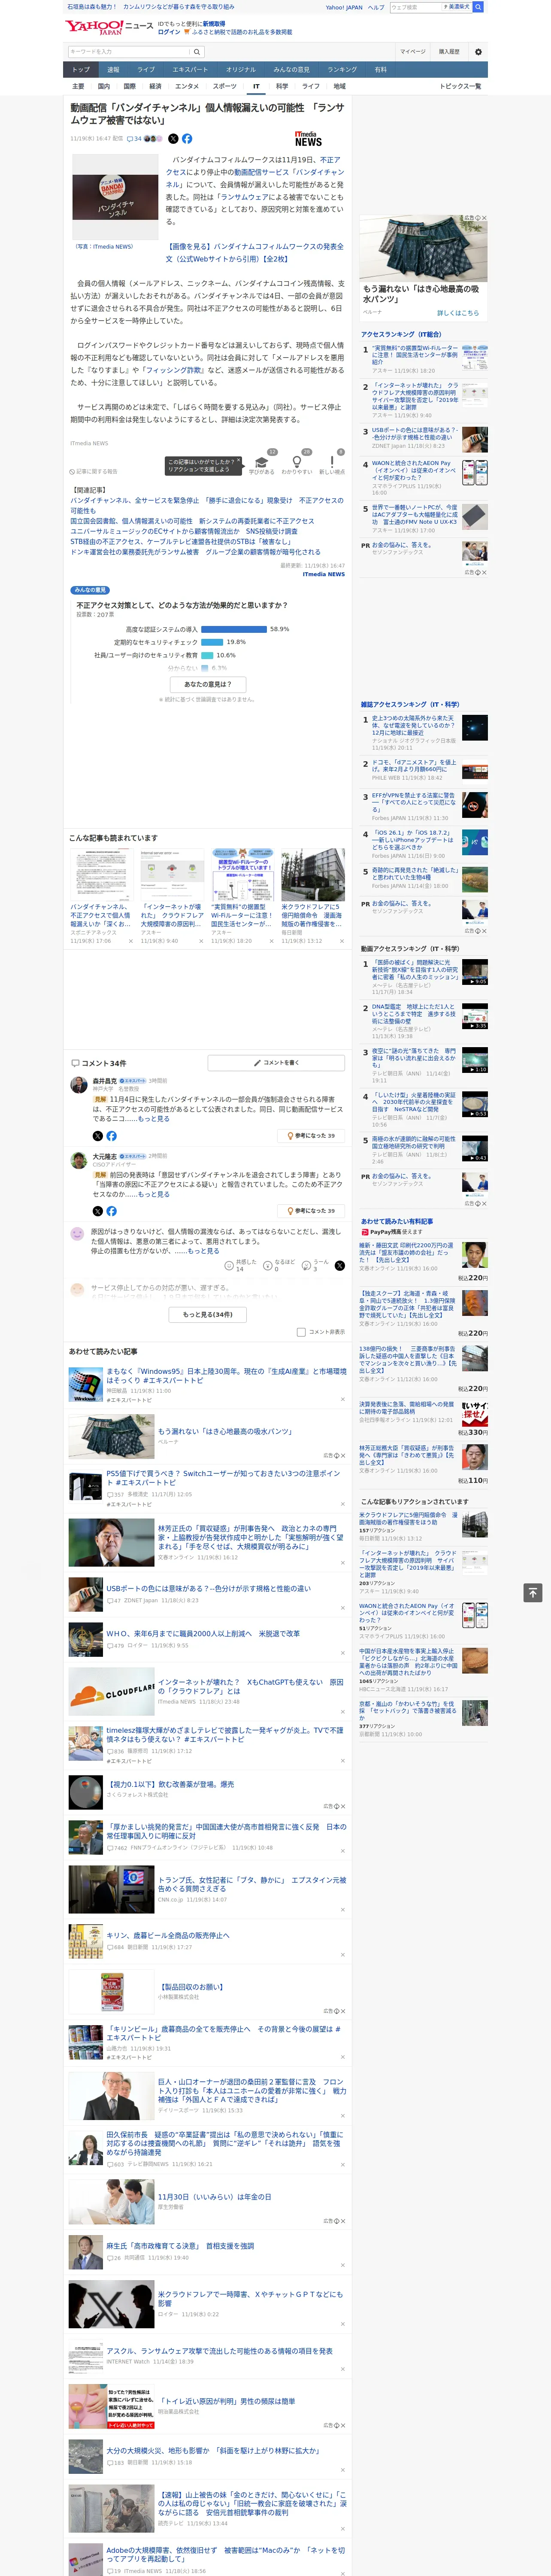Screen dimensions: 551x2576
Task: Click 参考になった 39 on 森井昌克's comment
Action: click(311, 1136)
